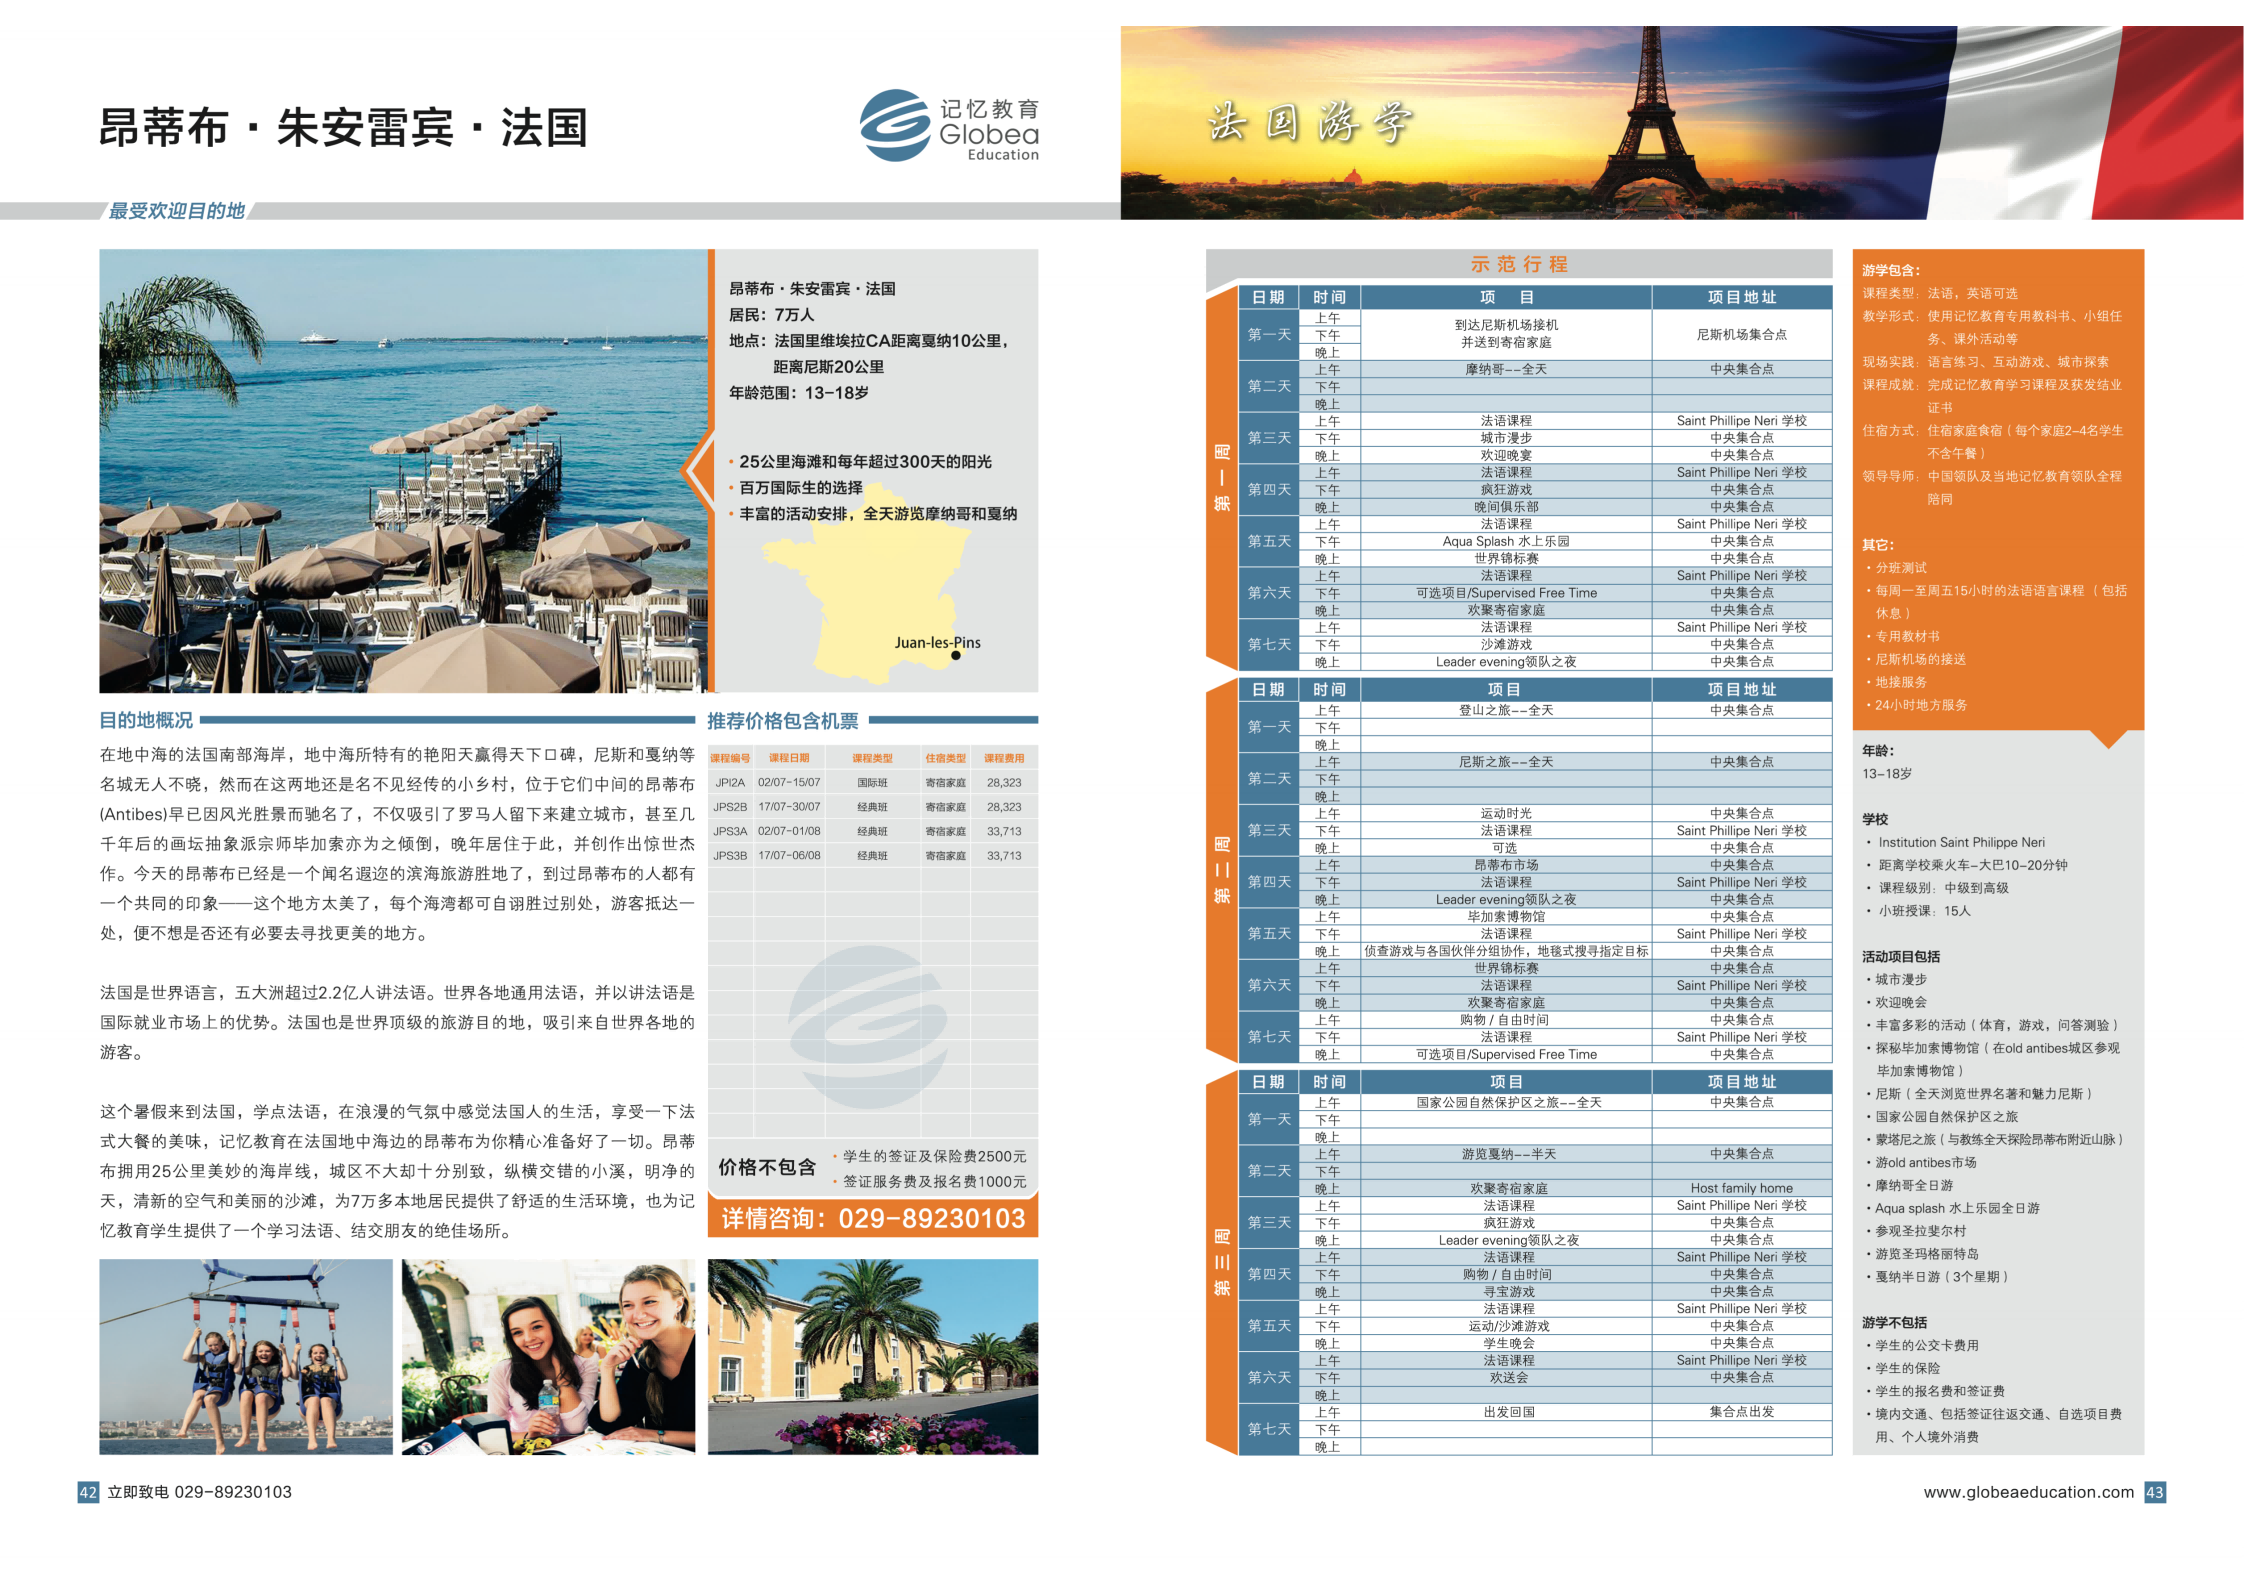The width and height of the screenshot is (2244, 1586).
Task: Click the 欢送会 cell
Action: point(1509,1378)
